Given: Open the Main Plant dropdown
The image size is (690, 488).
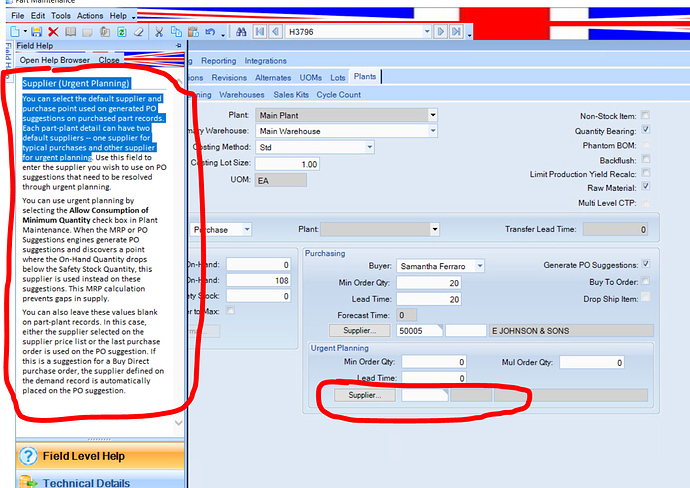Looking at the screenshot, I should pyautogui.click(x=433, y=115).
